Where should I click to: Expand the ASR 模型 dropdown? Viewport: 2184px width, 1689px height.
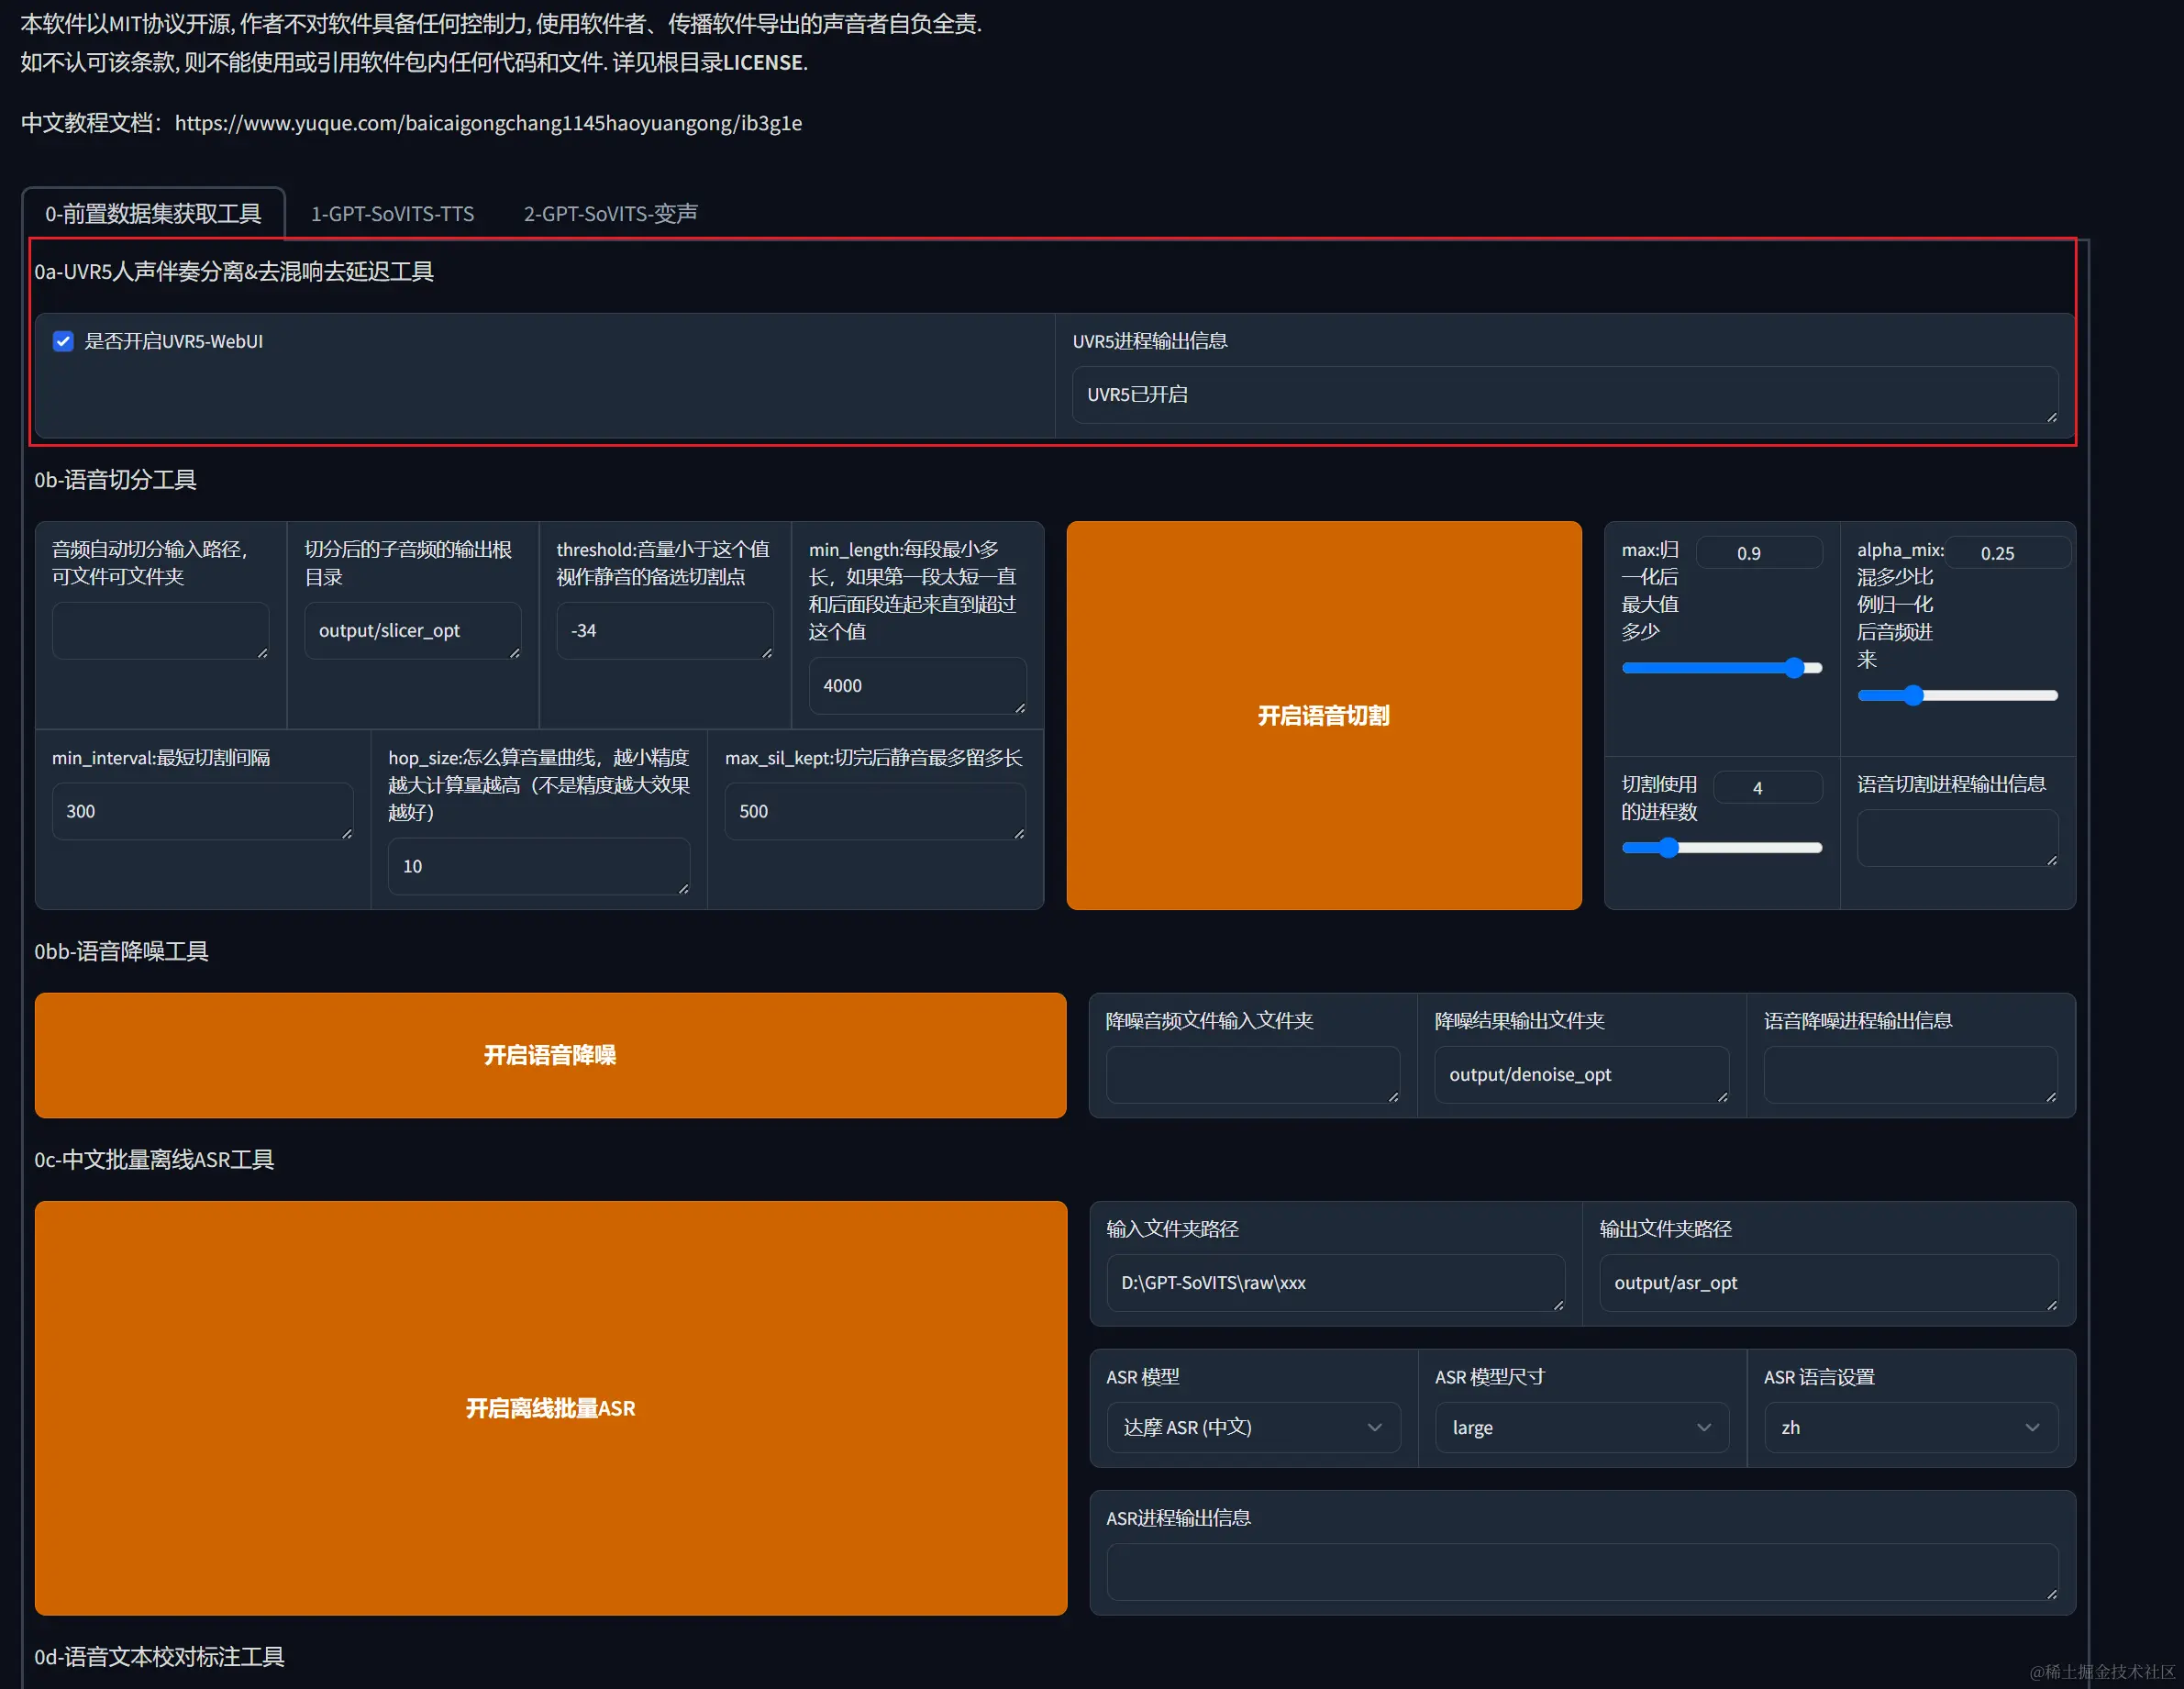click(1253, 1427)
